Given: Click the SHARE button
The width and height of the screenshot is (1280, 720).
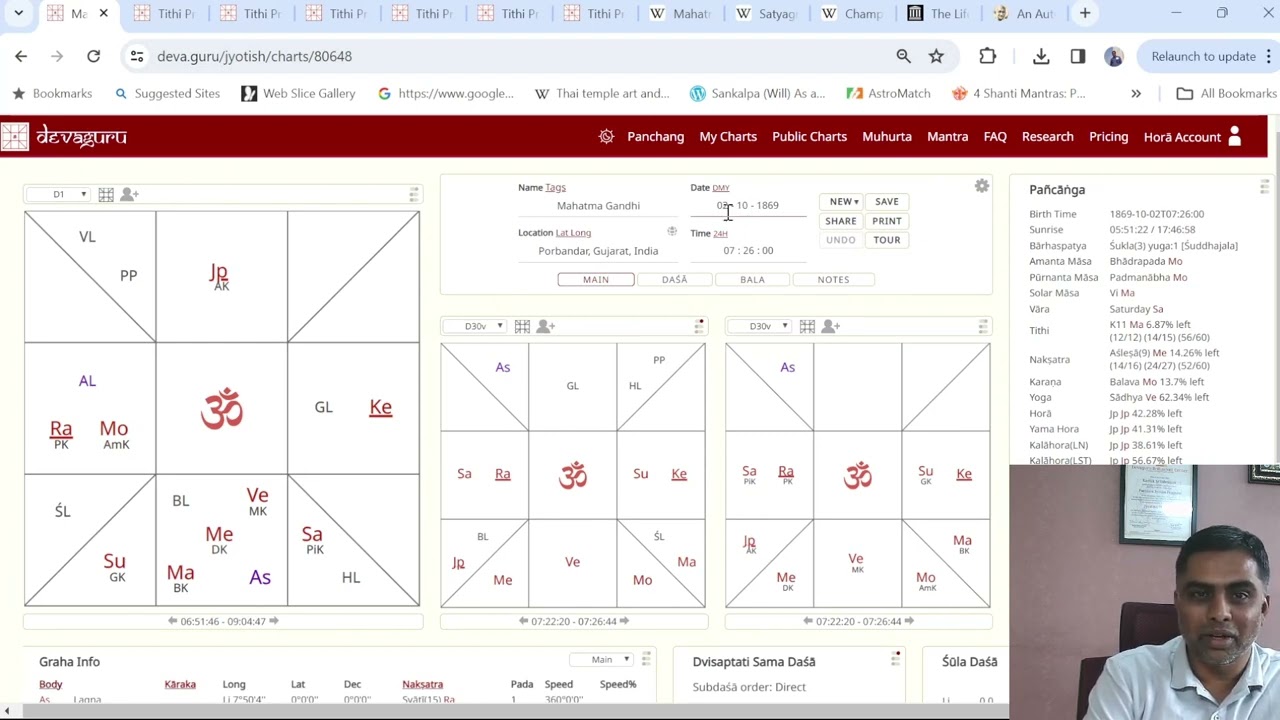Looking at the screenshot, I should click(x=841, y=221).
